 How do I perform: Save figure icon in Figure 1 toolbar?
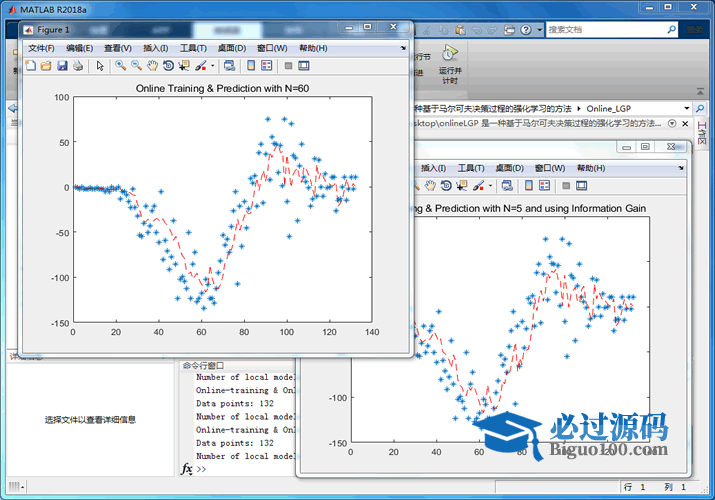click(62, 66)
